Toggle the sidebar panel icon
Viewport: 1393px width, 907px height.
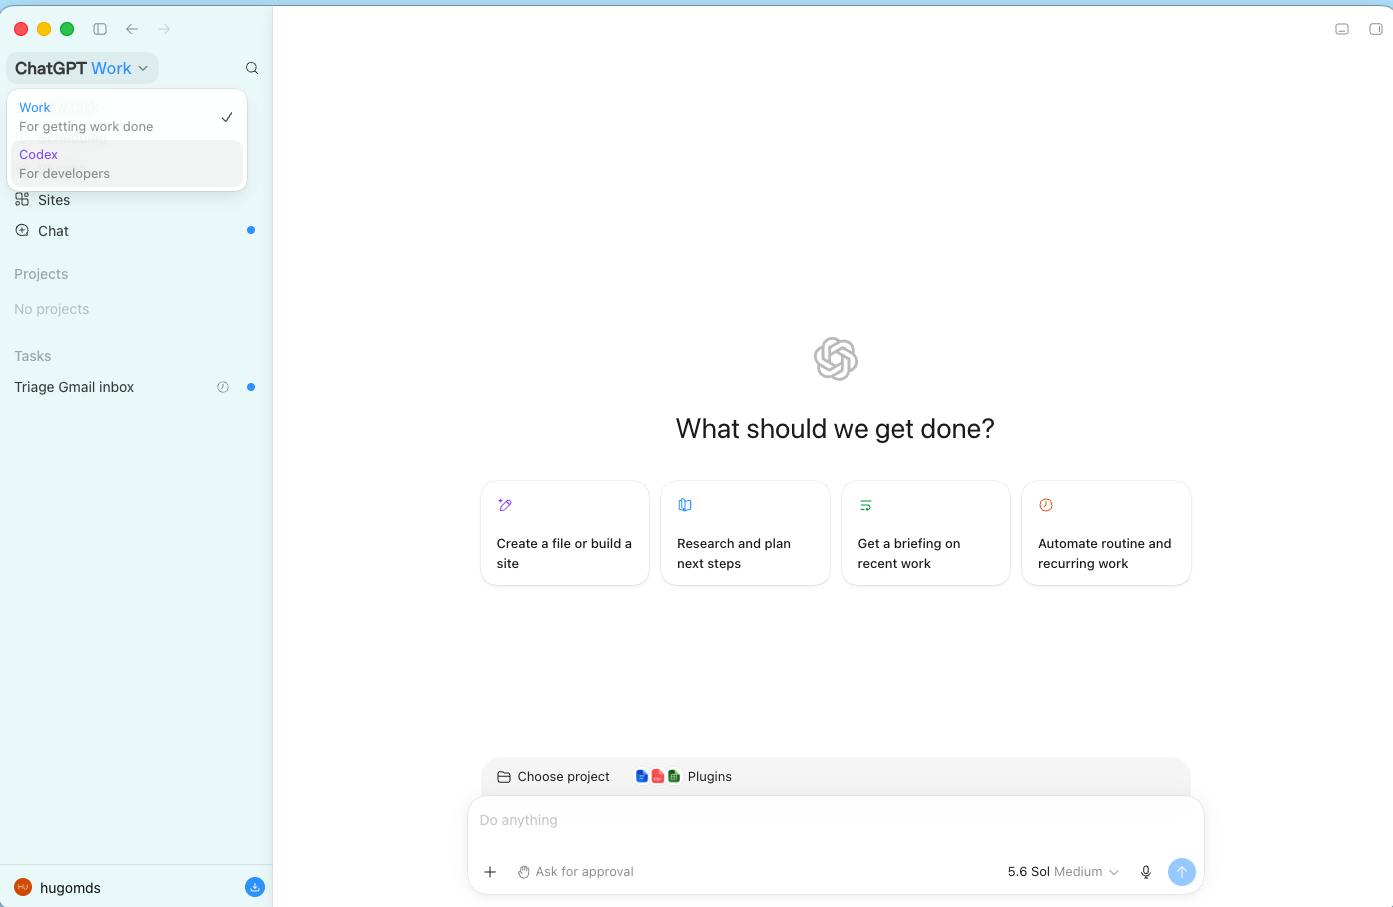100,29
